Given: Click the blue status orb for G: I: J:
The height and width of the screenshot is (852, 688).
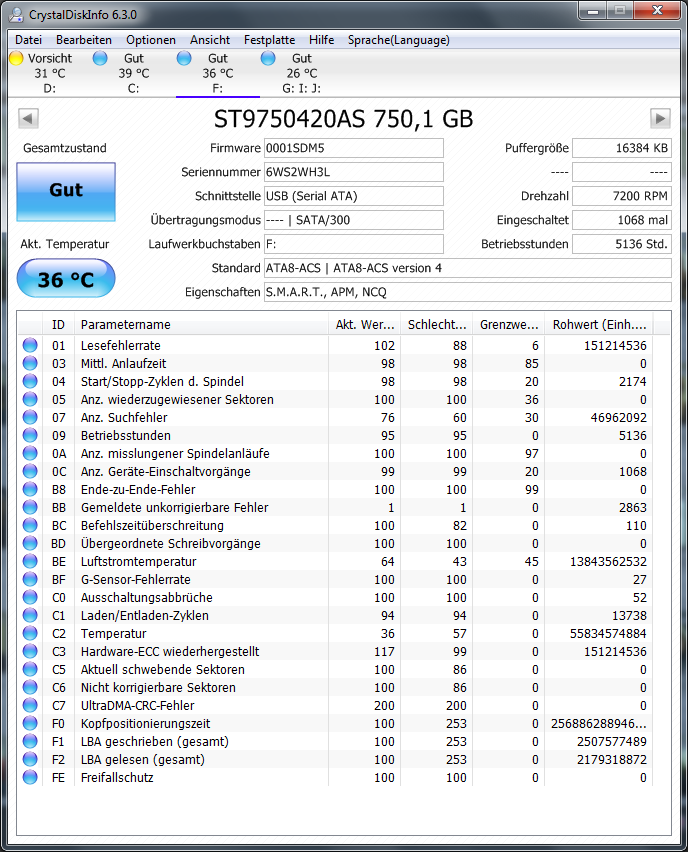Looking at the screenshot, I should [x=268, y=58].
